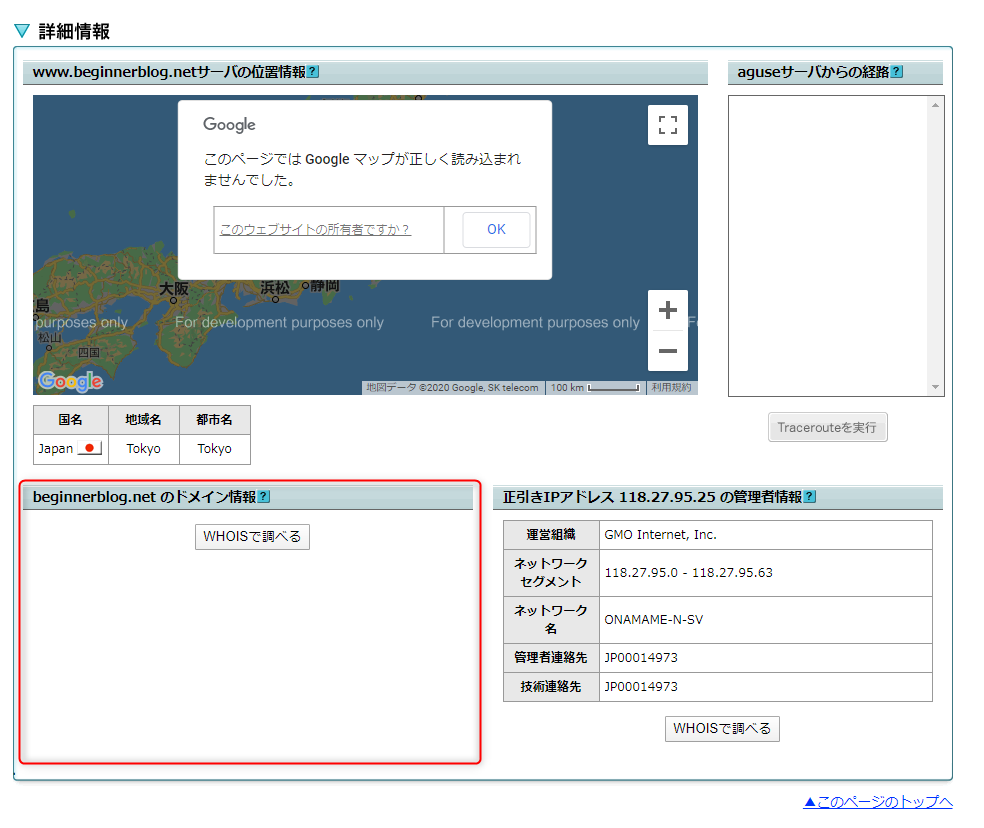Click the Google logo on the map
Screen dimensions: 984x828
(70, 380)
